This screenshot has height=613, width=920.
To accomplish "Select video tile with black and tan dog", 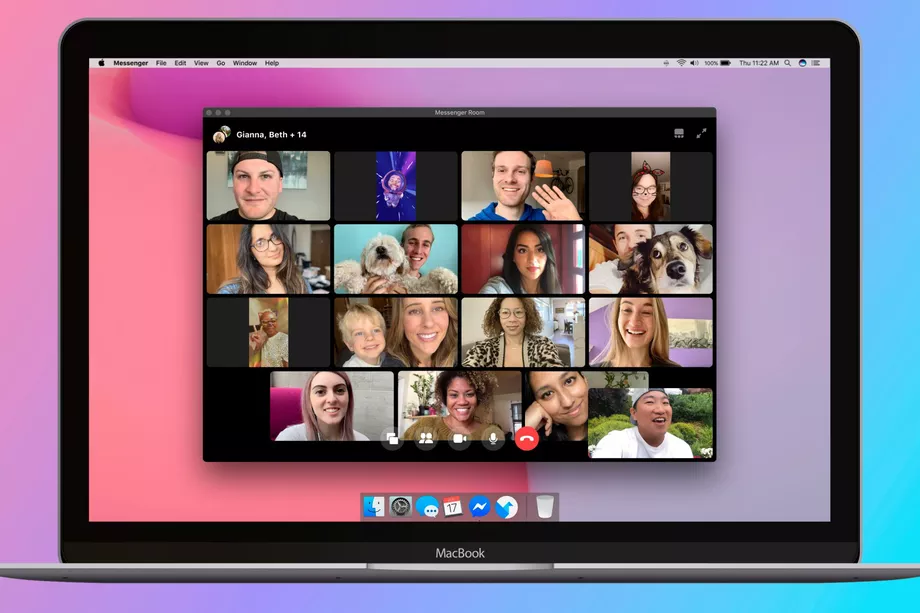I will tap(651, 259).
